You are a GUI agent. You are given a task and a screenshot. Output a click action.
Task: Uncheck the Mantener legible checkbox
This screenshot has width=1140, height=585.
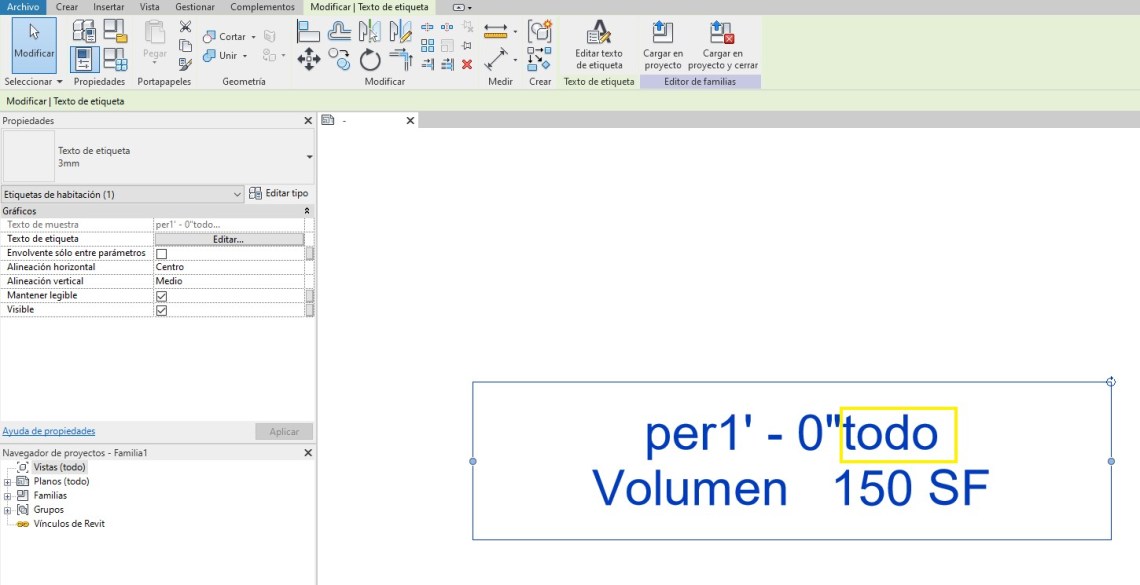tap(161, 296)
